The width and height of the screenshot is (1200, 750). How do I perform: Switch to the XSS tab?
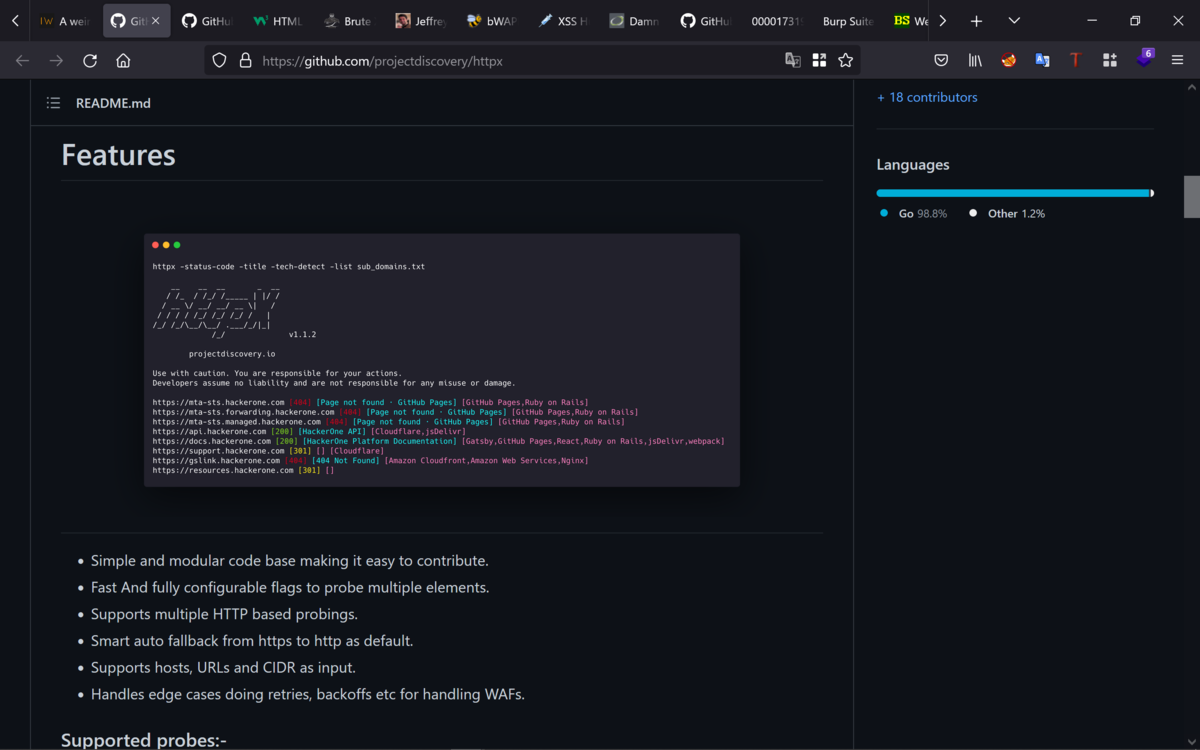(x=562, y=21)
